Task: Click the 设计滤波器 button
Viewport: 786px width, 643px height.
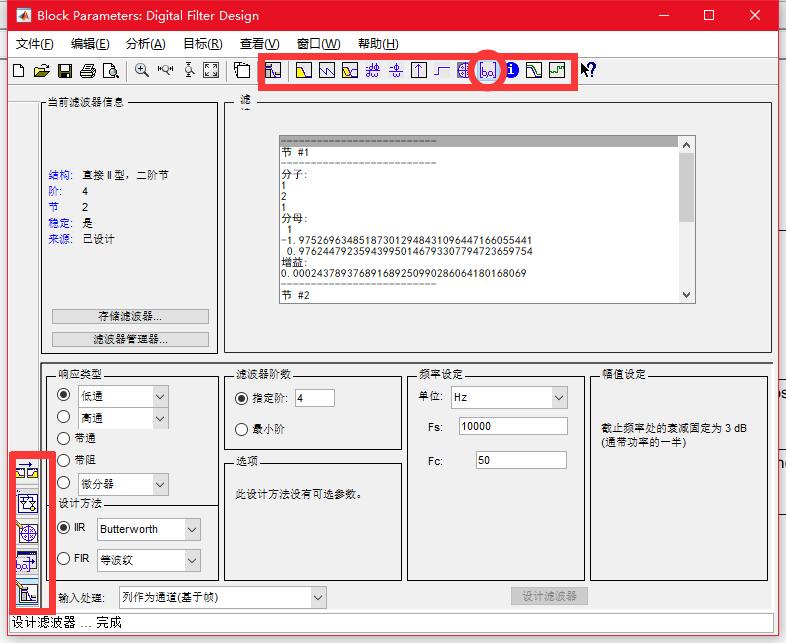Action: (549, 596)
